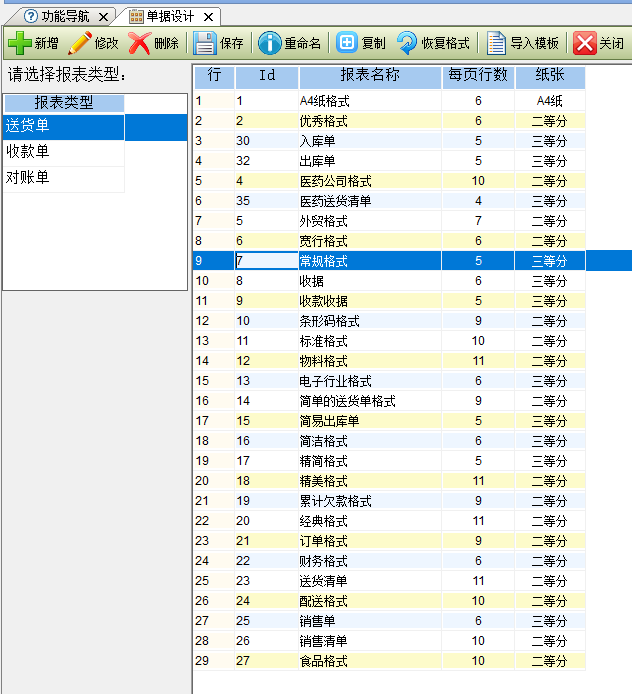Click the info 重命名 icon
Screen dimensions: 632x694
[270, 43]
